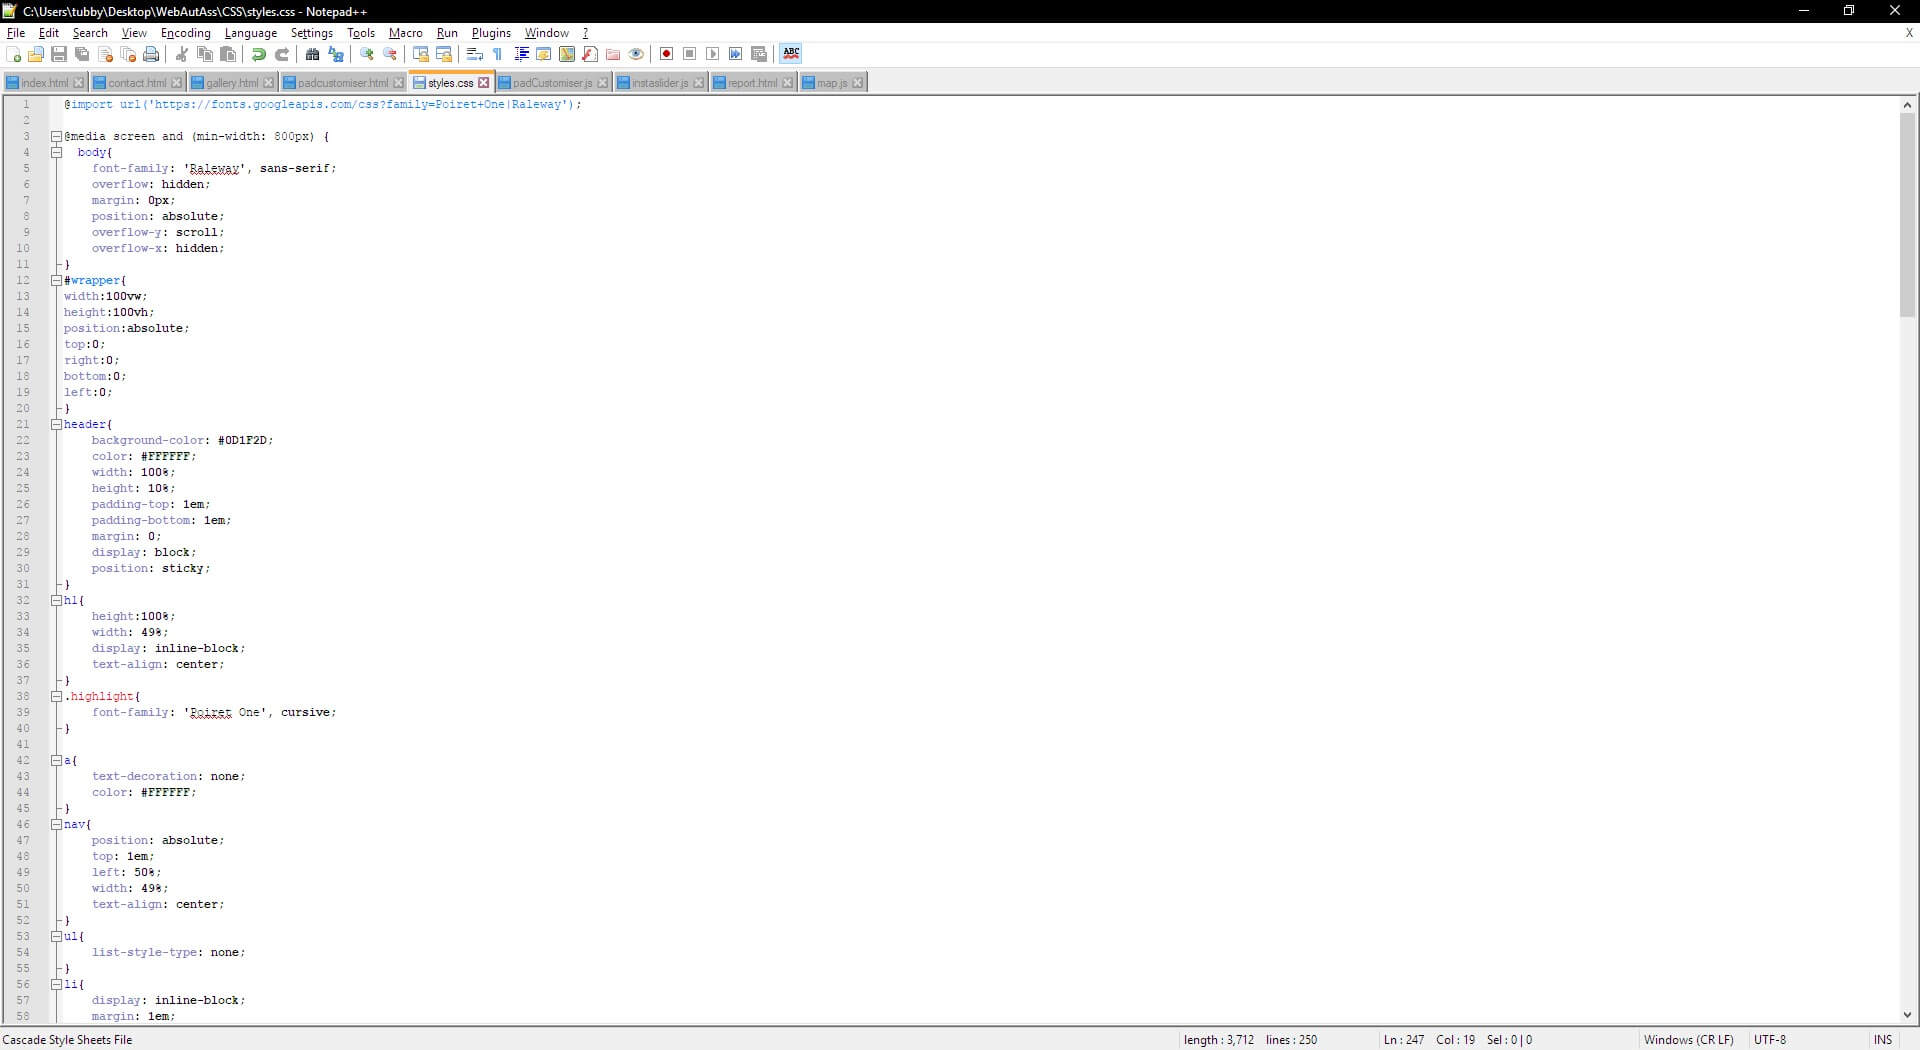Click the Zoom Out toolbar icon
Viewport: 1920px width, 1050px height.
point(390,54)
